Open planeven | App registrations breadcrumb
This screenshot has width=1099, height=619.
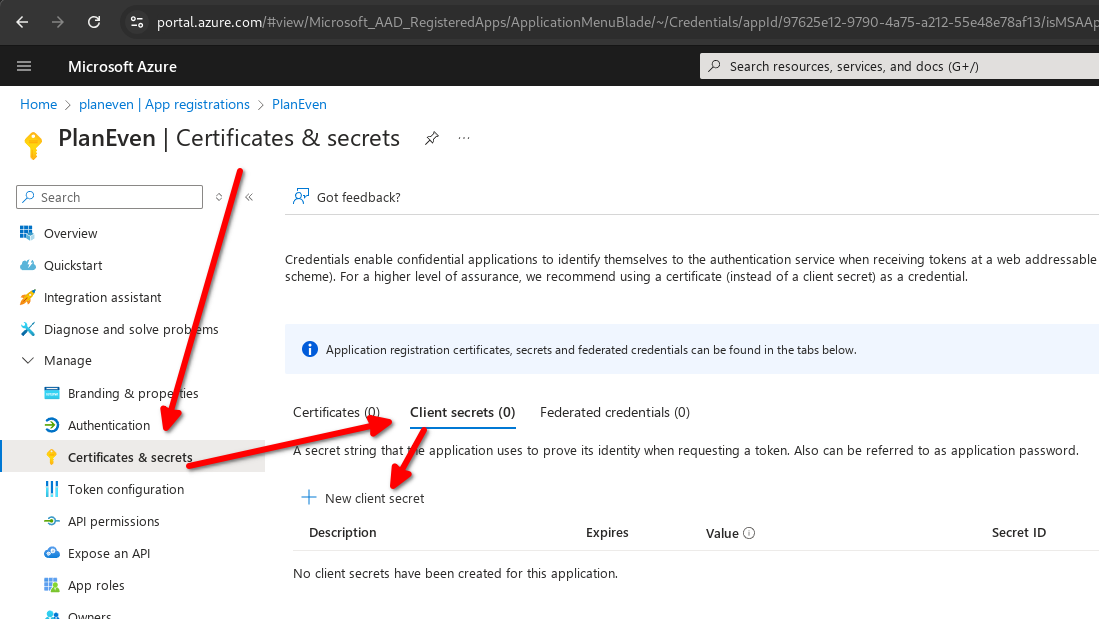pyautogui.click(x=164, y=104)
